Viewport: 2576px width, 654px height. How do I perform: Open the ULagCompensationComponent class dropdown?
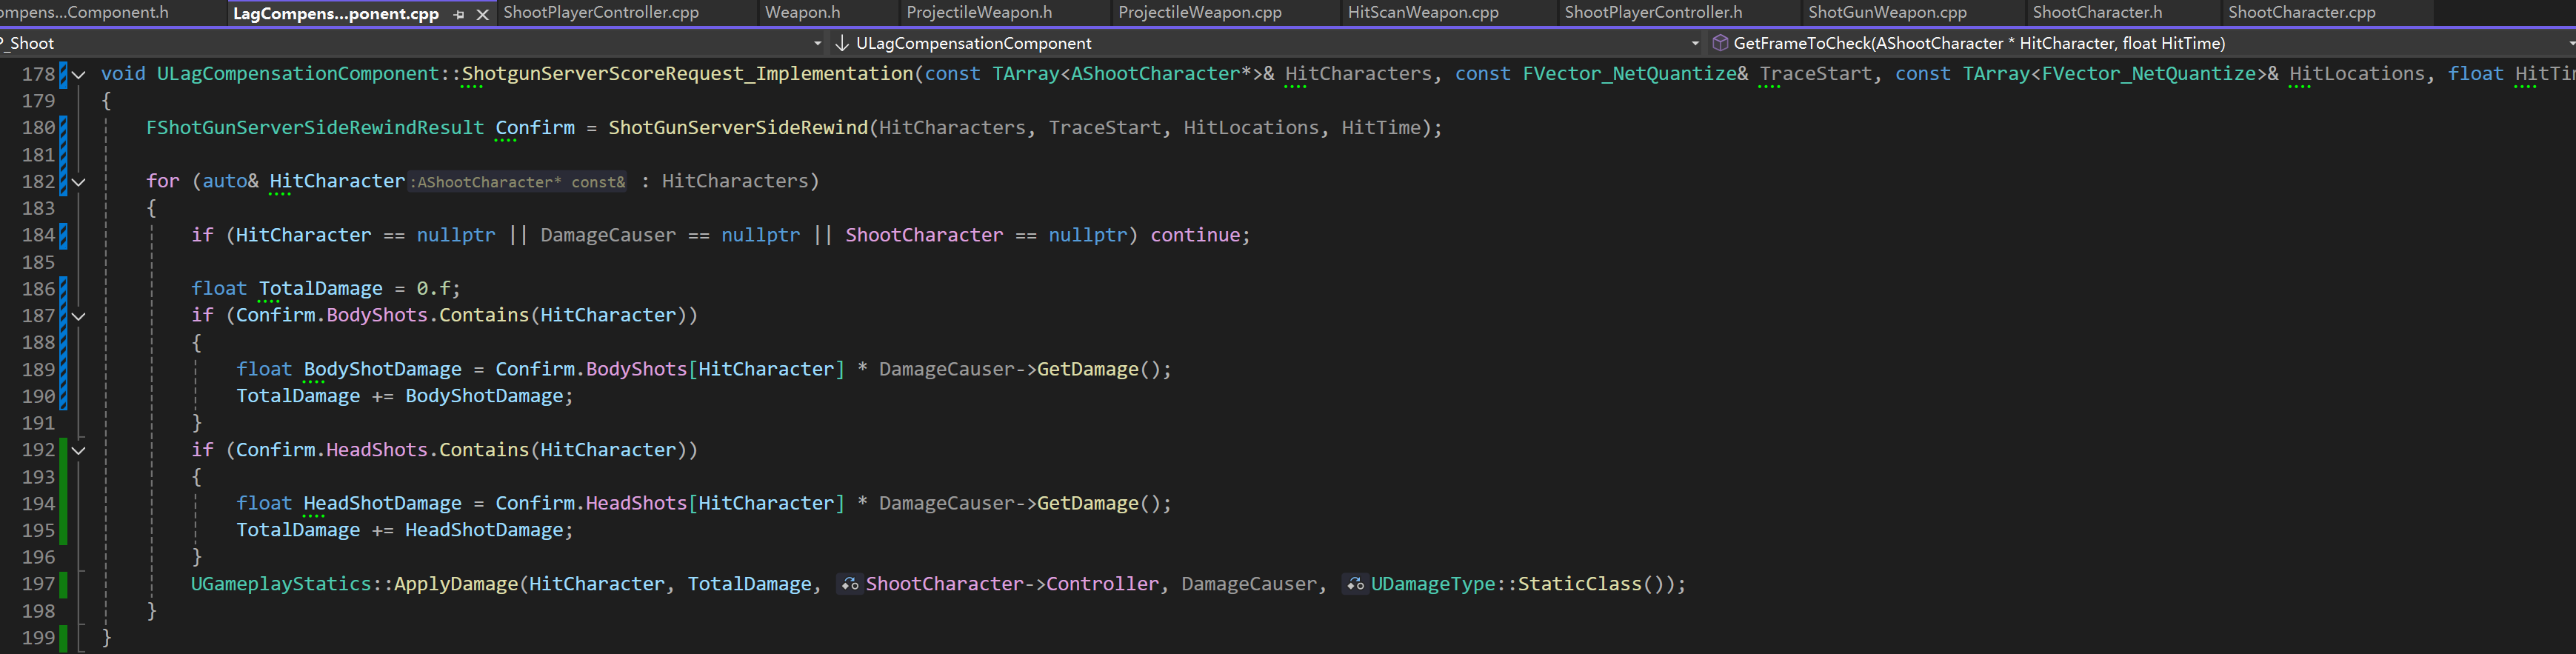[x=1694, y=43]
